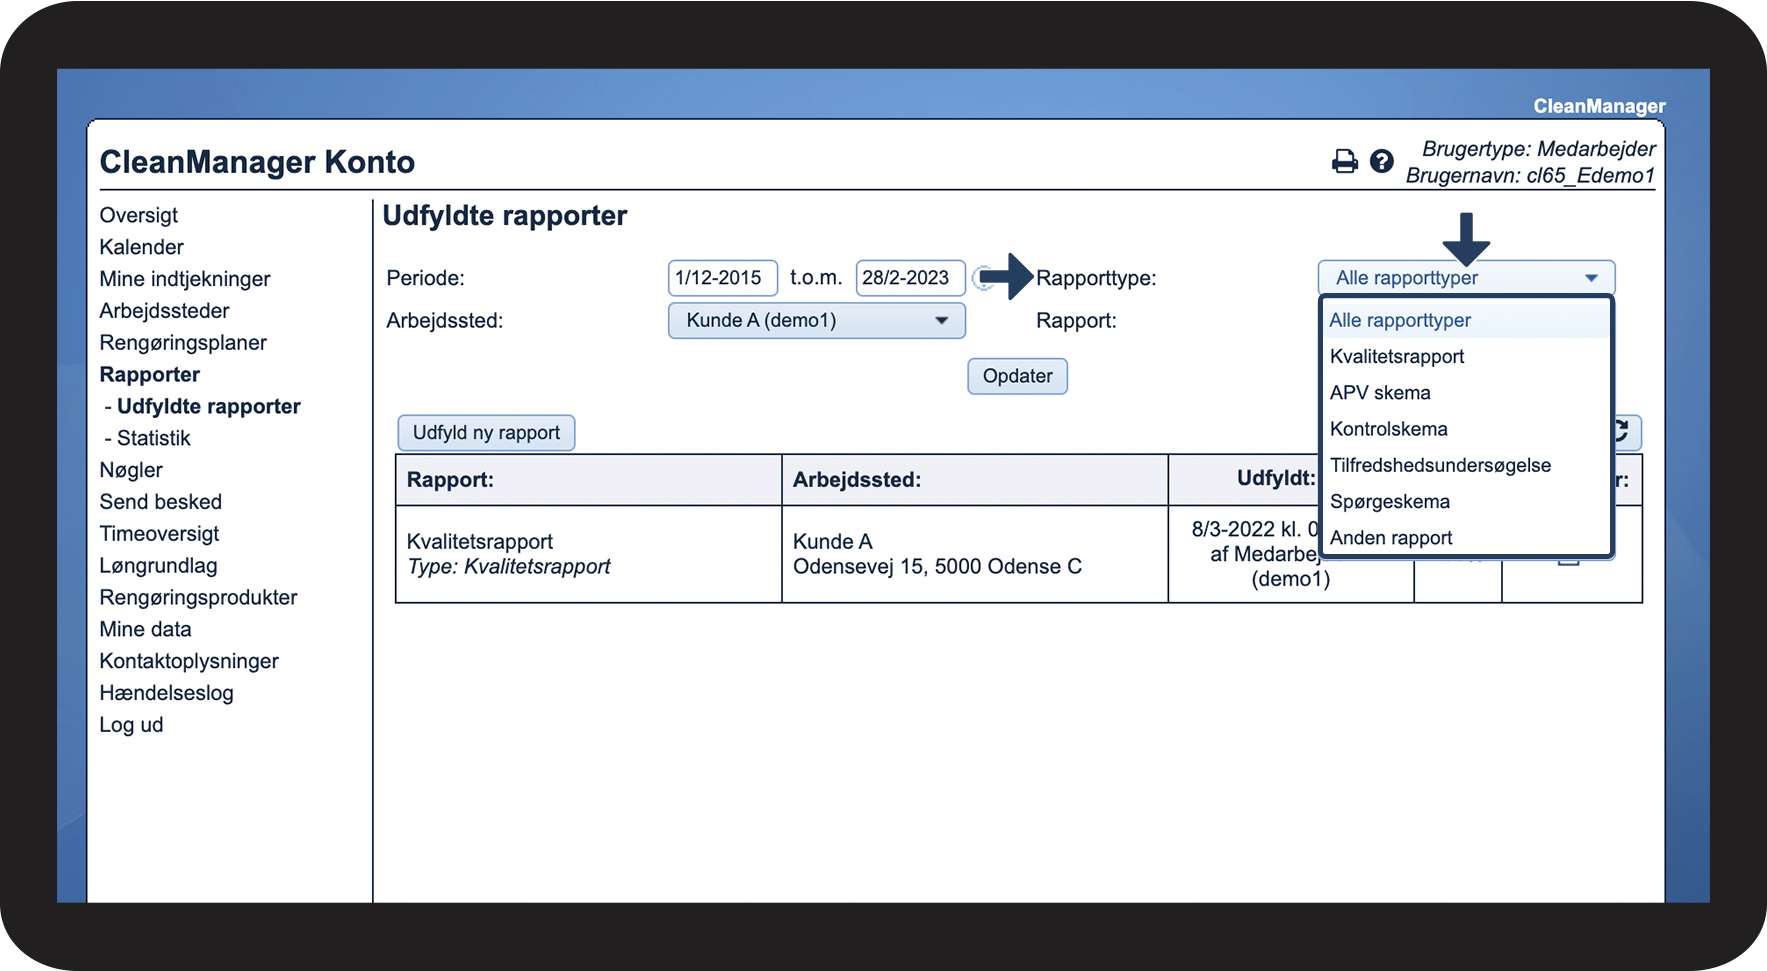Choose APV skema report type

(x=1380, y=393)
